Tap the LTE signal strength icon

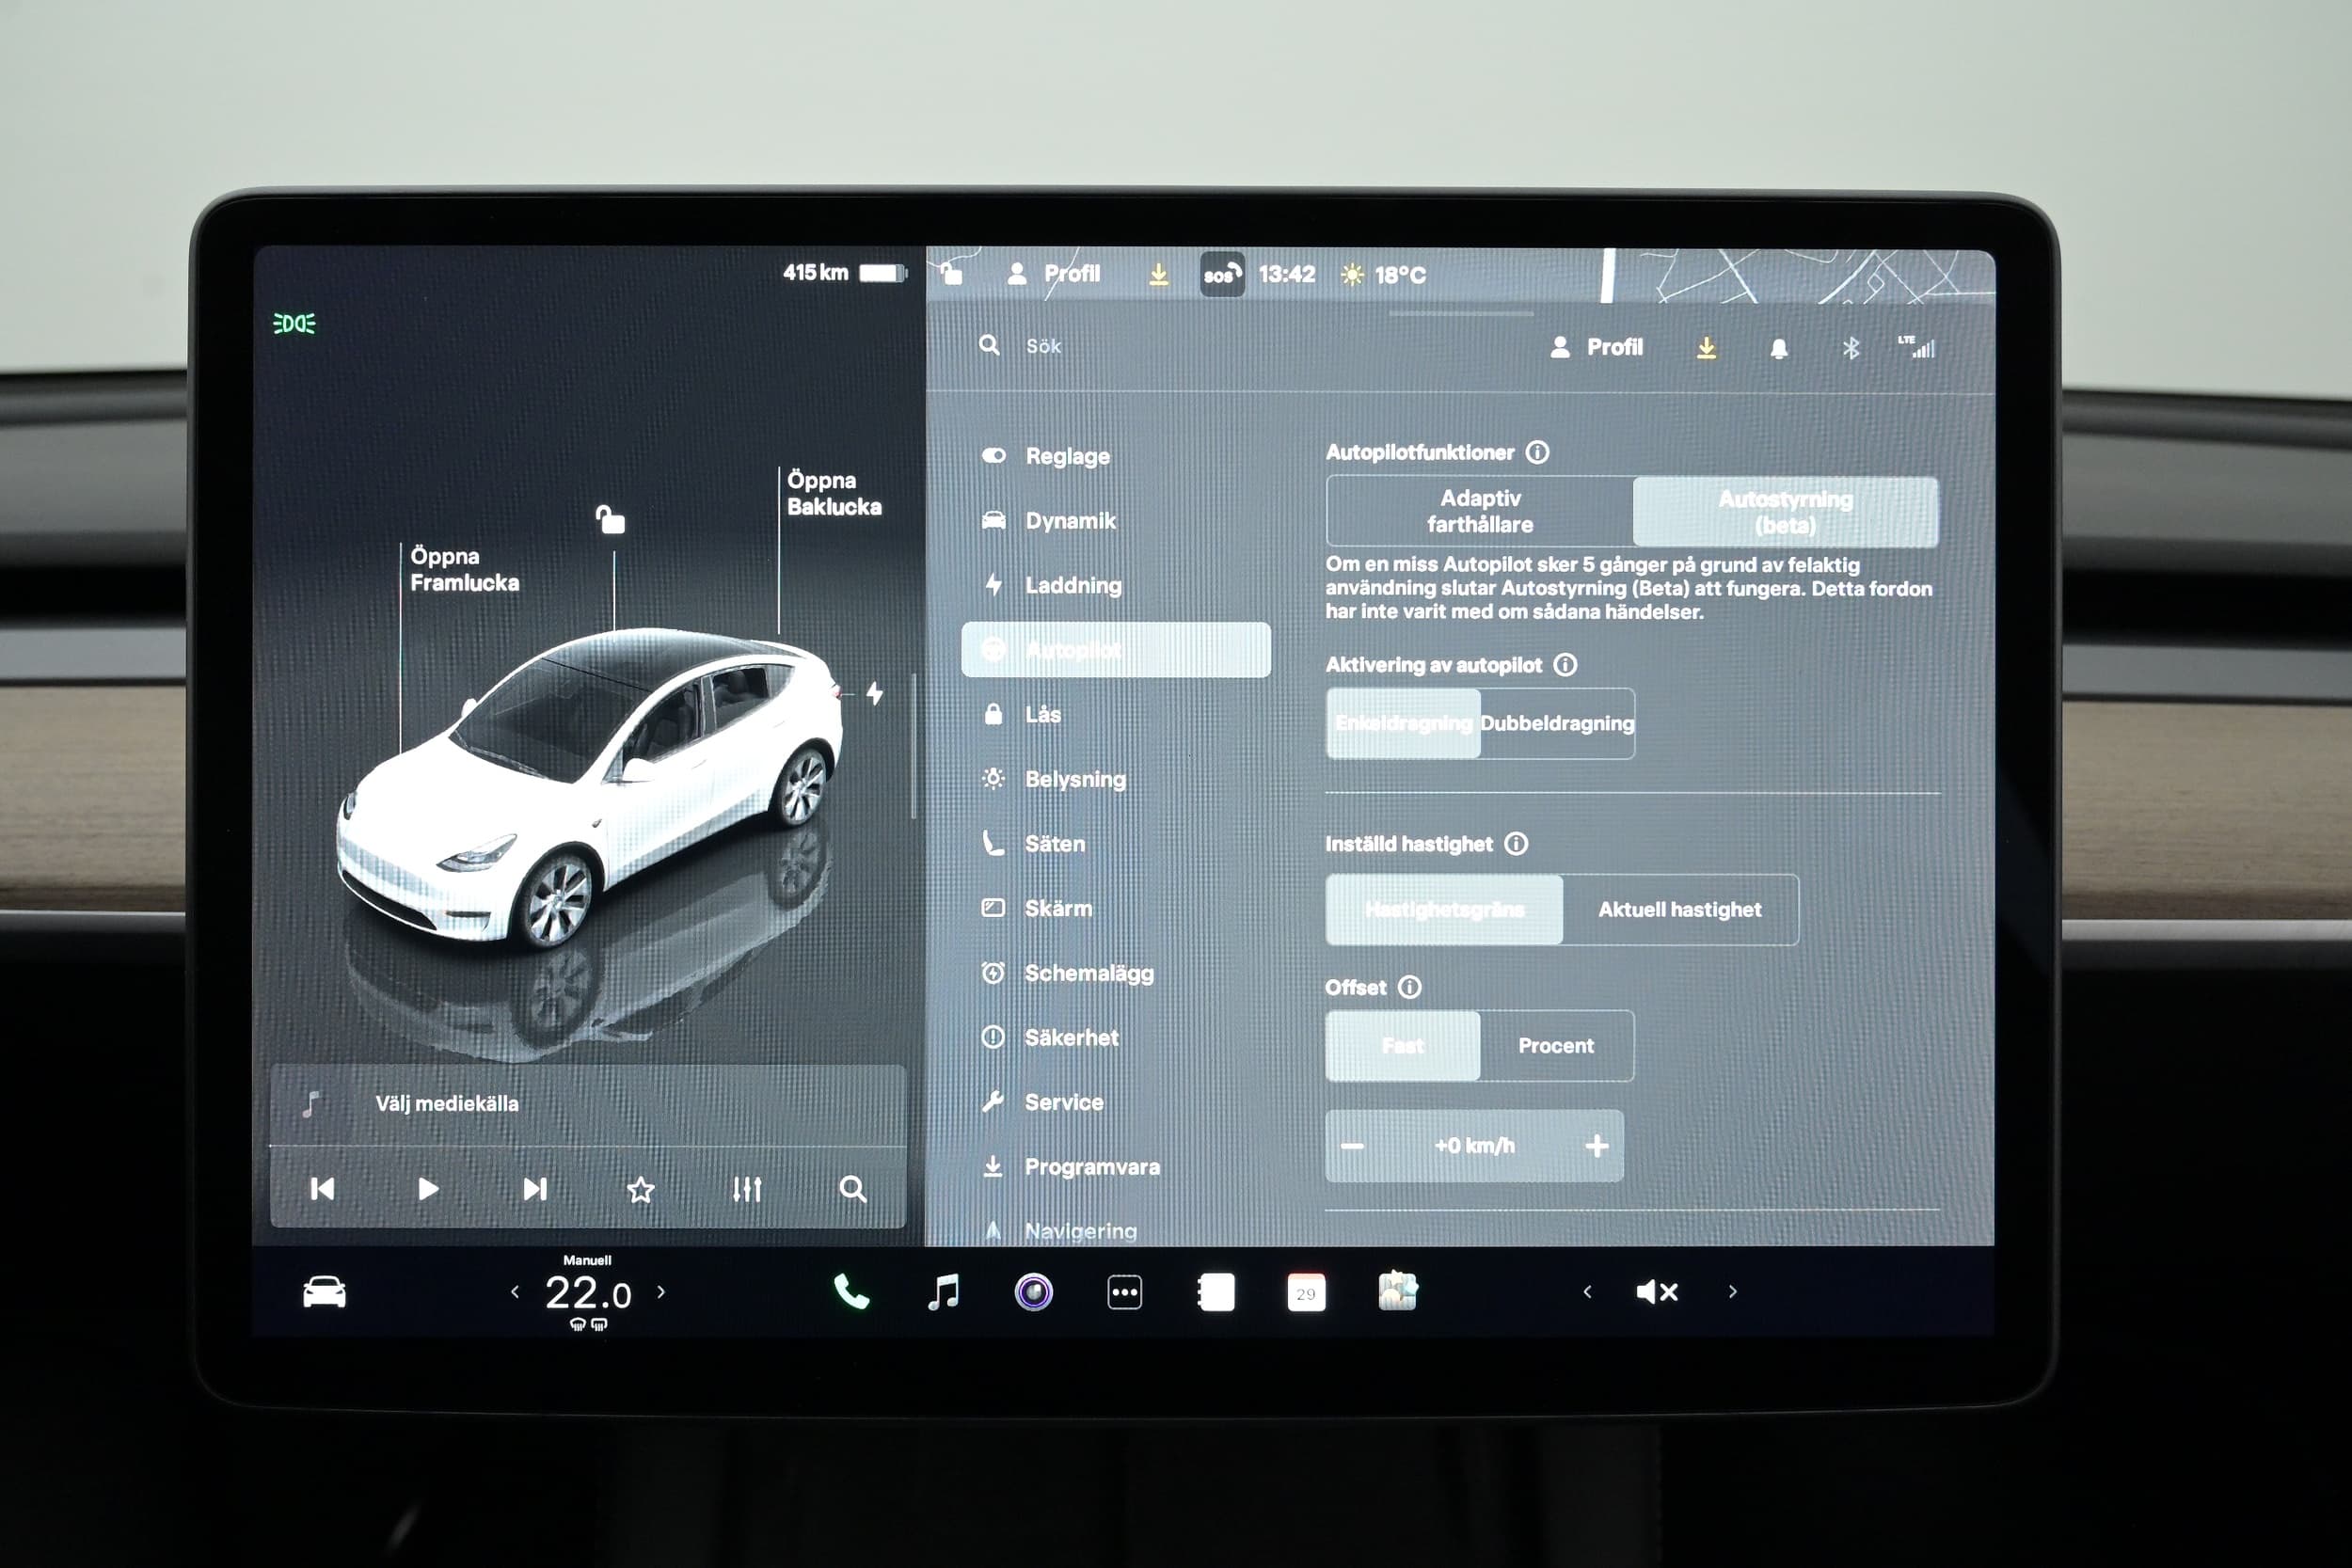point(1916,347)
